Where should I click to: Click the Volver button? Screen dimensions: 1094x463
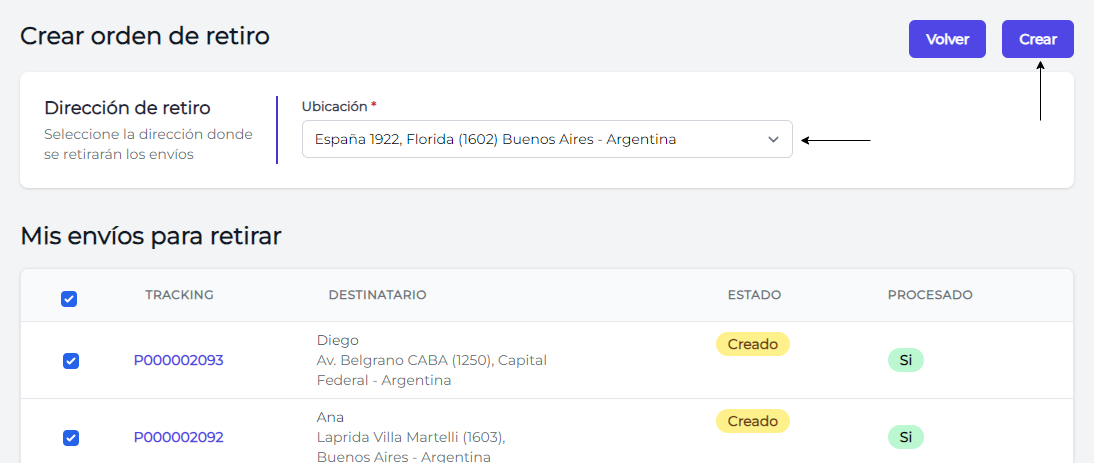click(947, 39)
